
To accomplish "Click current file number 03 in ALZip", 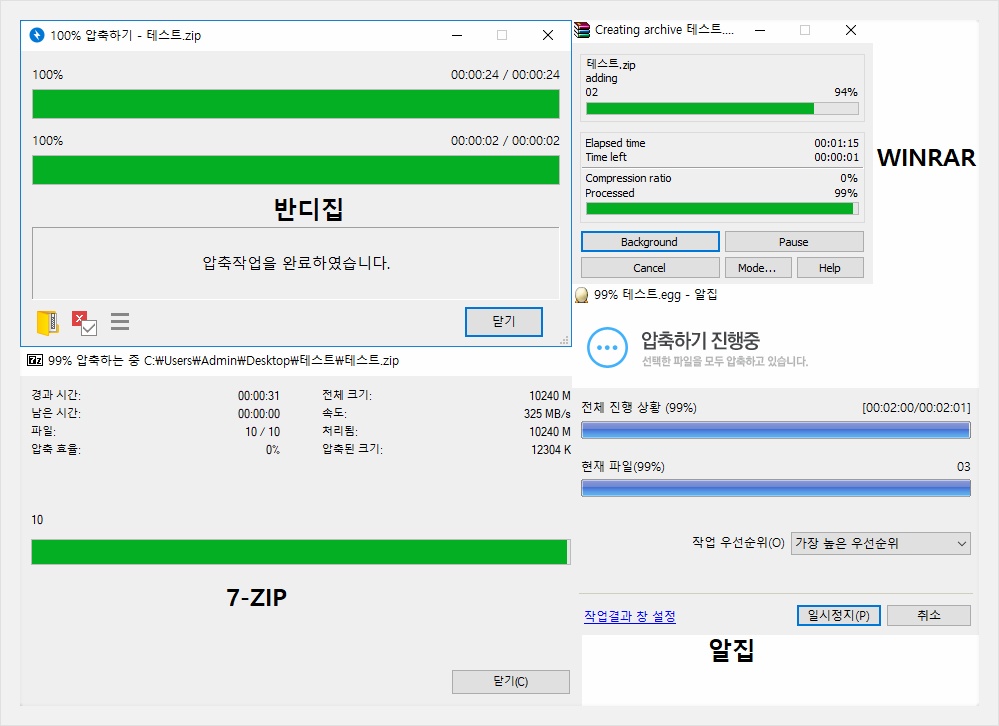I will click(x=963, y=467).
